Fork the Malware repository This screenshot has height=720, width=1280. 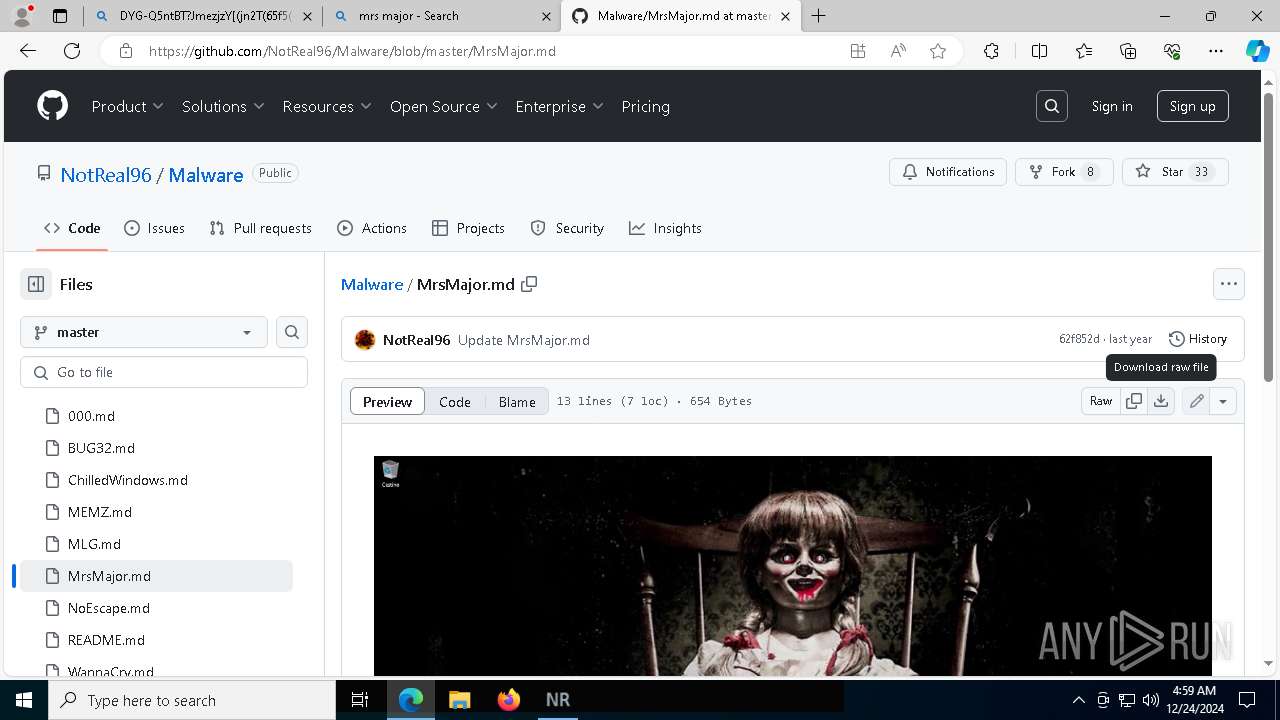click(1063, 172)
